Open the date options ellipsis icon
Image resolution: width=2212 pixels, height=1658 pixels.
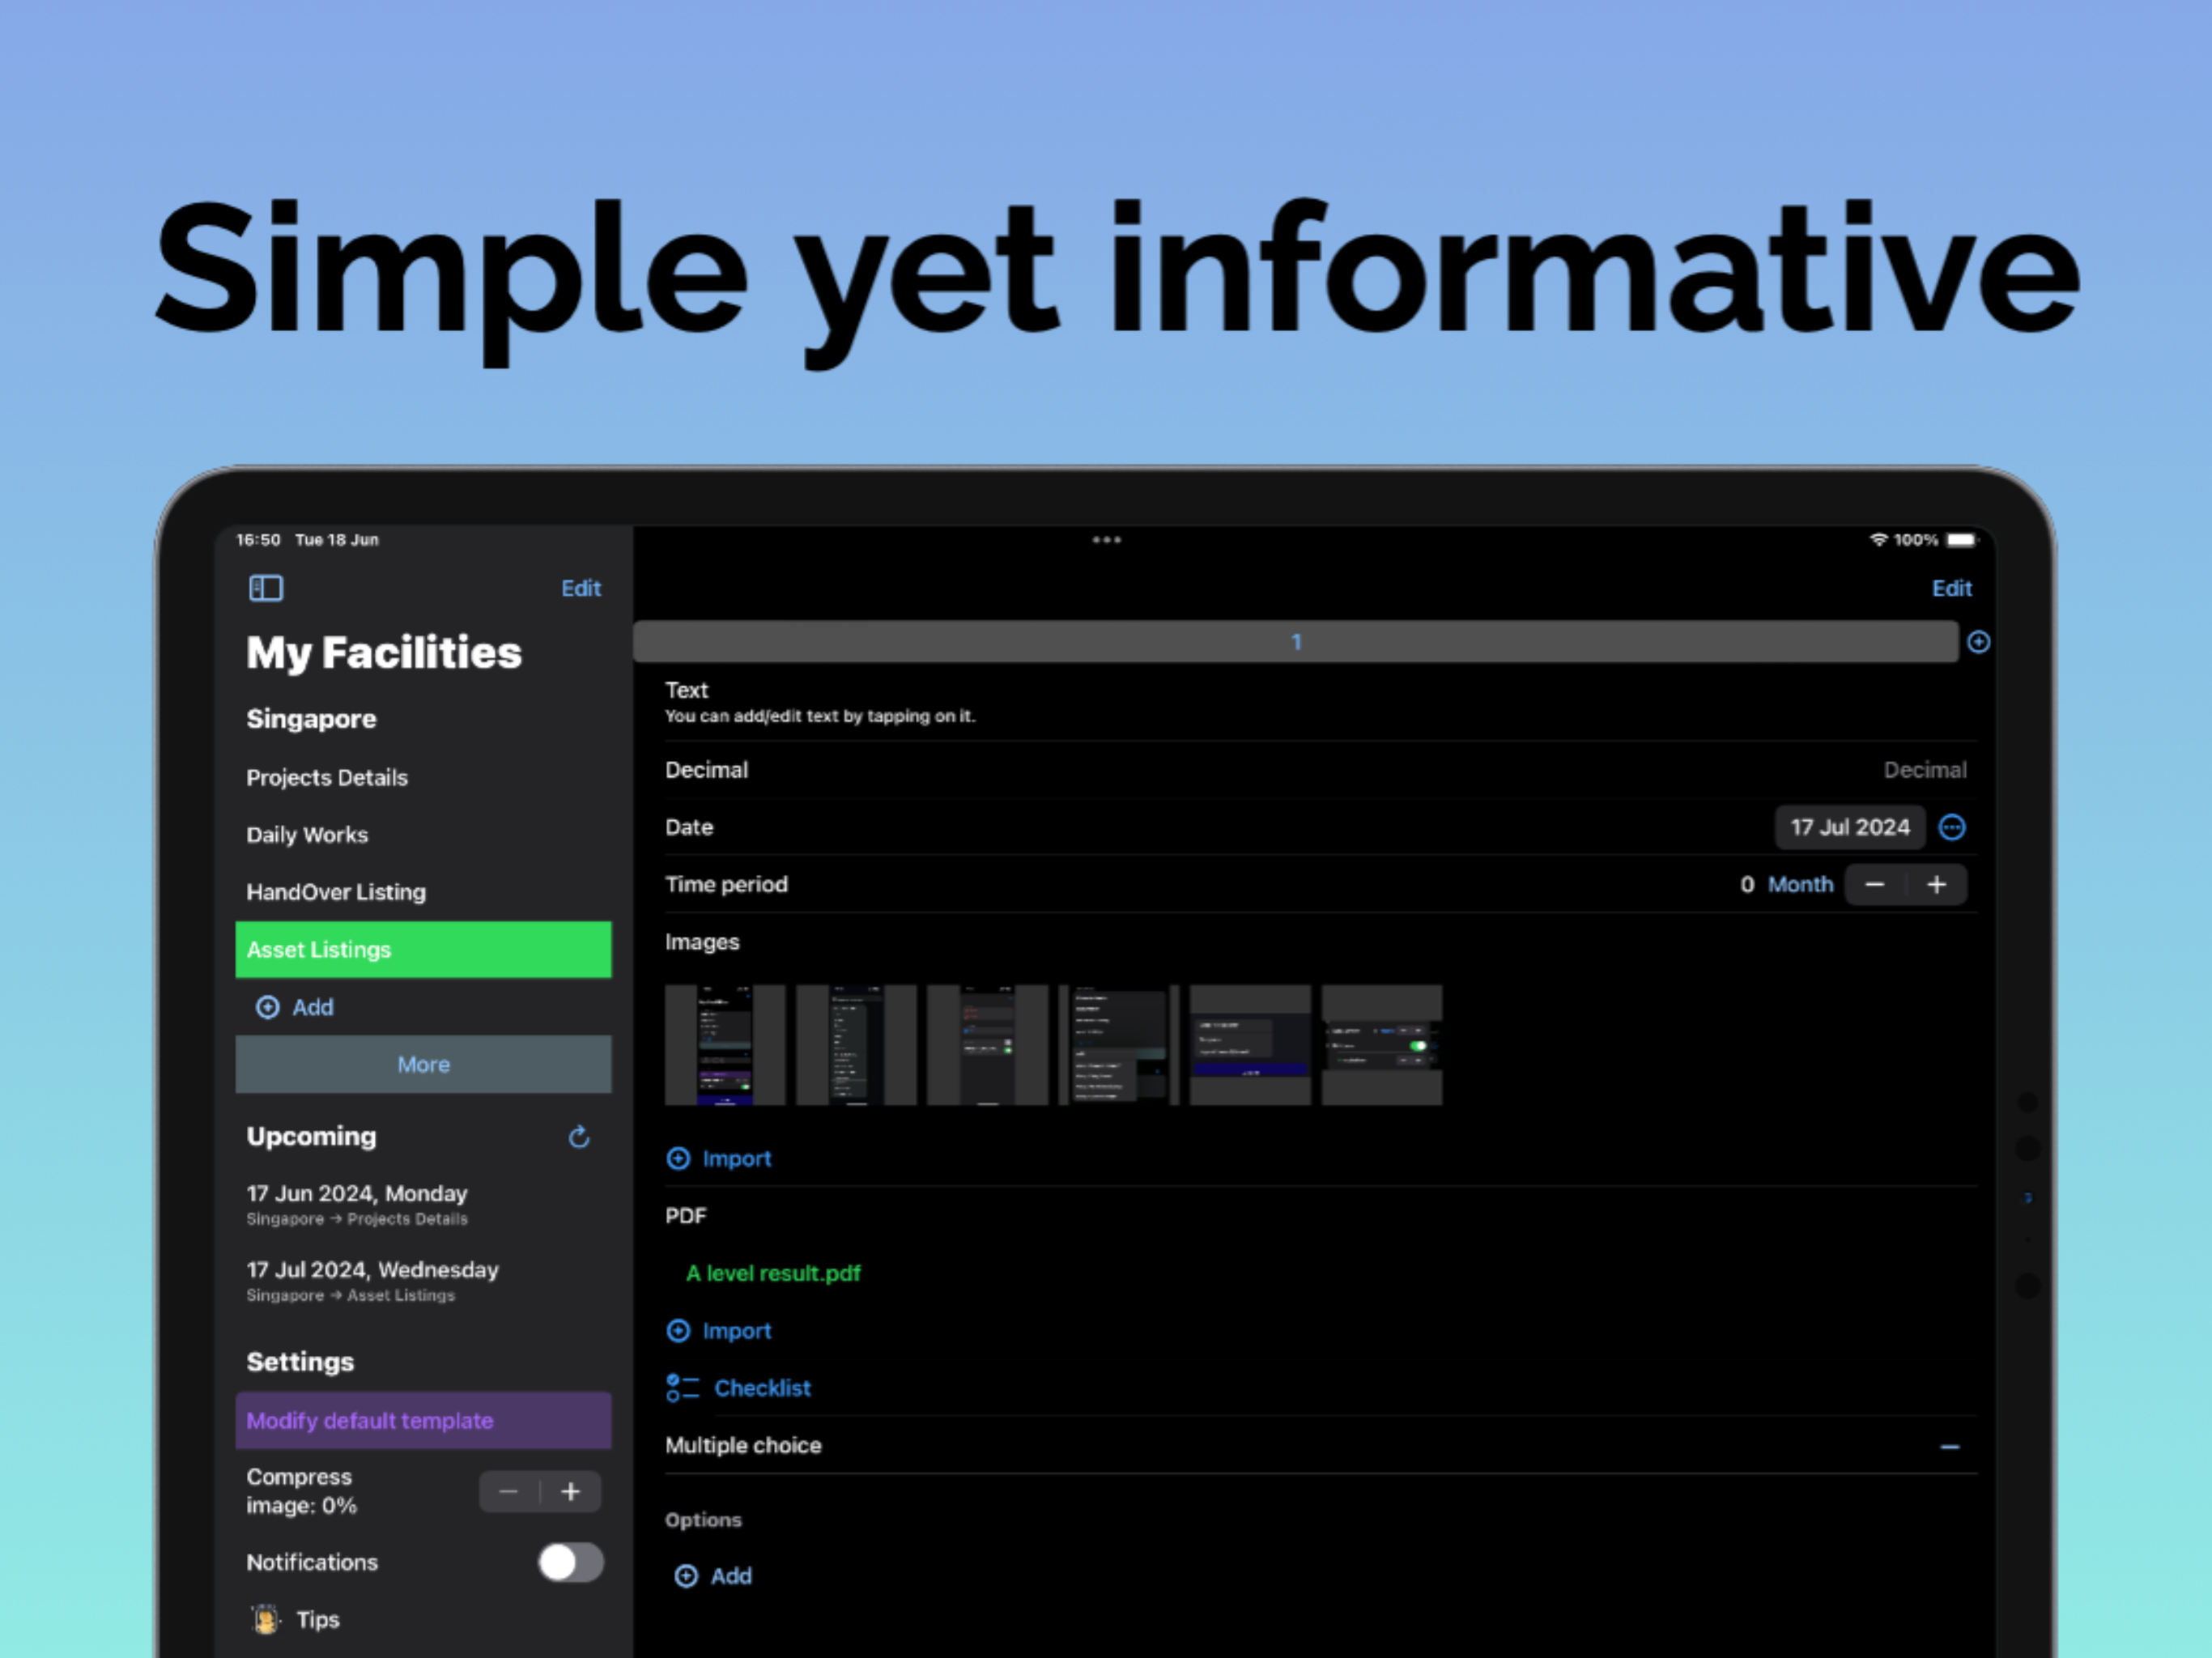pos(1952,827)
